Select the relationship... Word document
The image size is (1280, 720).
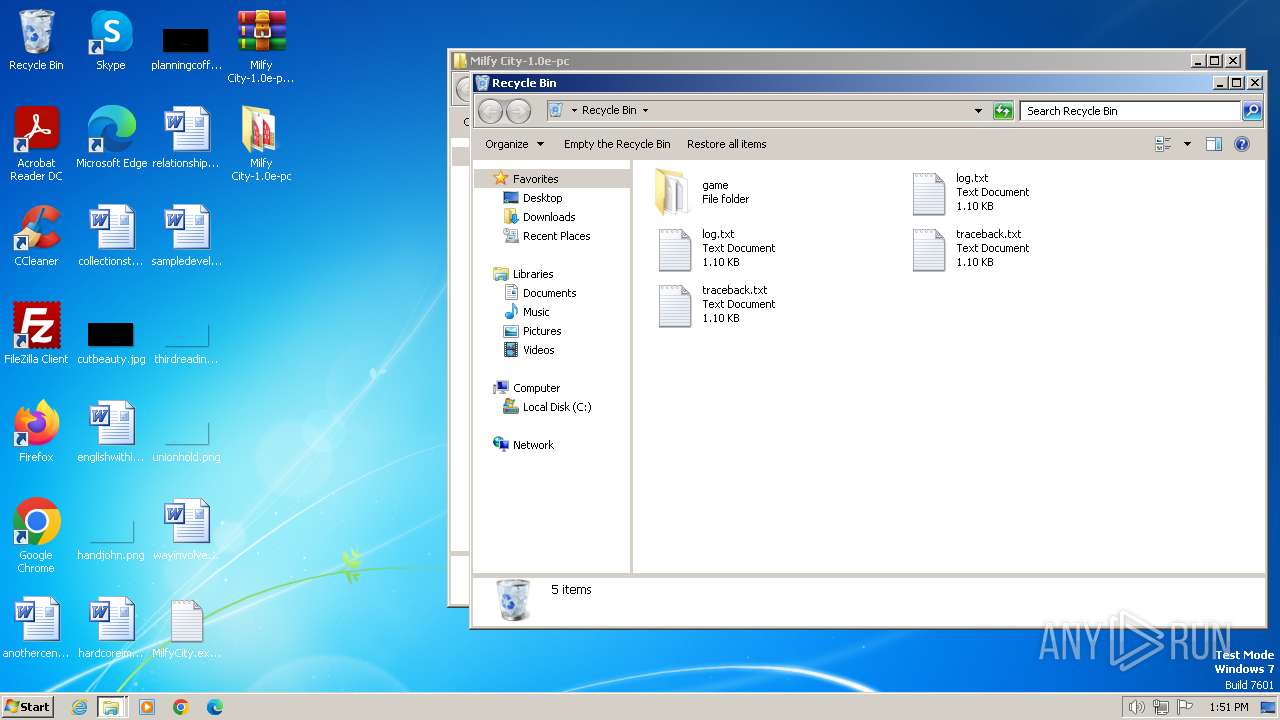pos(186,139)
